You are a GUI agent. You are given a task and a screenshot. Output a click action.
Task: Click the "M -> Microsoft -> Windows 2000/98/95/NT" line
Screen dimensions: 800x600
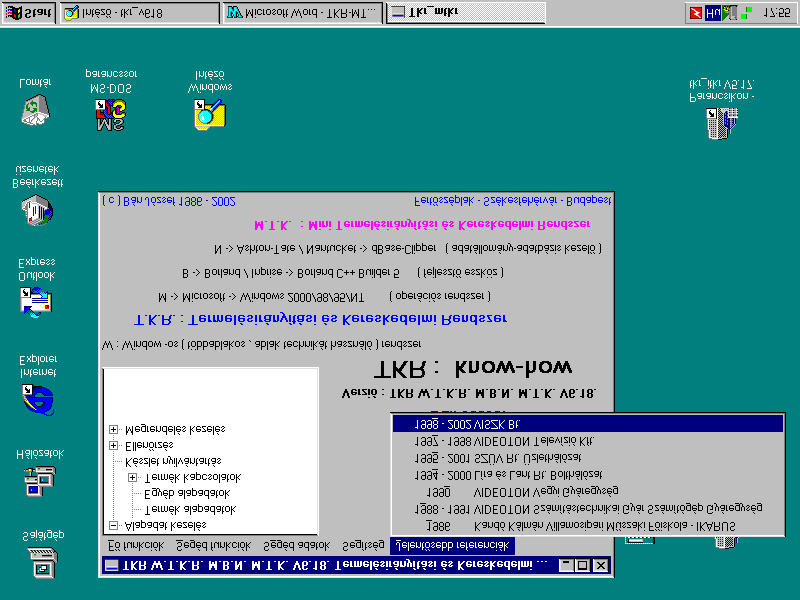click(x=324, y=296)
